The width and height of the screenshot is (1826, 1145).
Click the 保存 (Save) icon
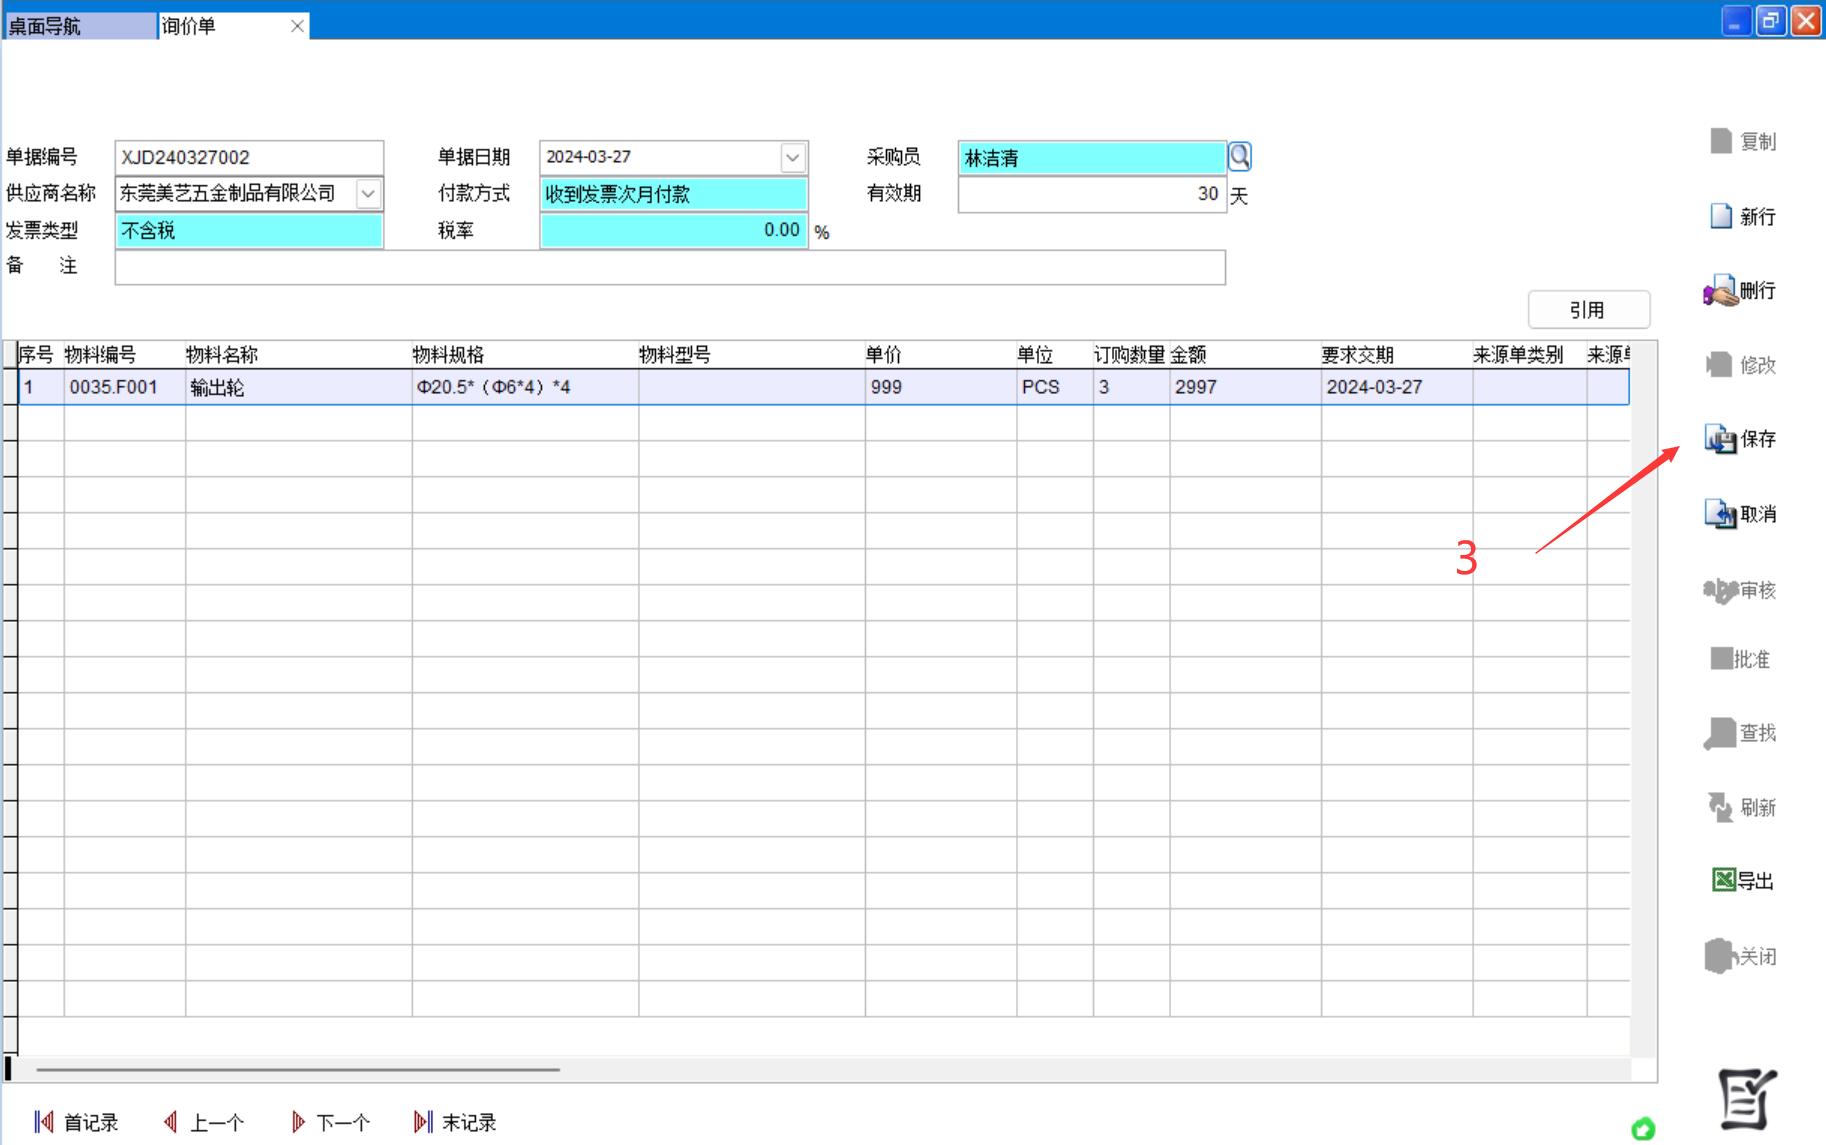point(1720,439)
